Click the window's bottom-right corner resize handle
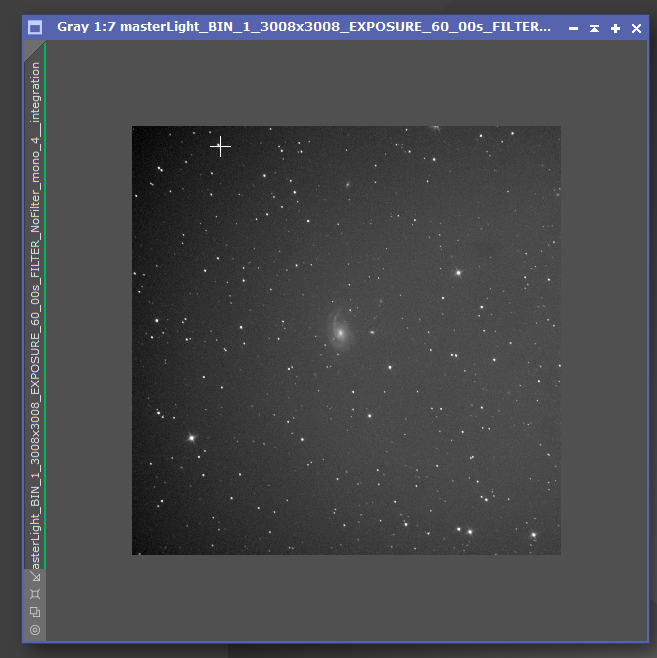Image resolution: width=657 pixels, height=658 pixels. tap(646, 640)
